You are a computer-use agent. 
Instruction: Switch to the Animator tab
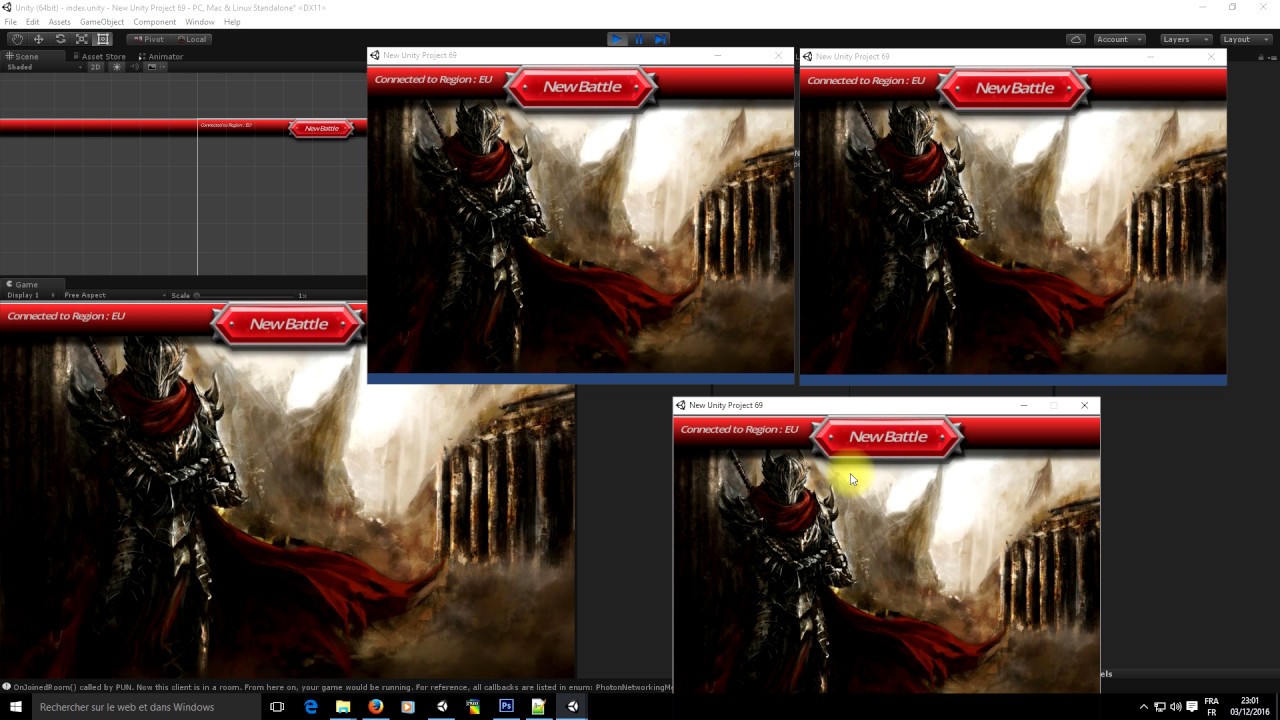[x=161, y=56]
